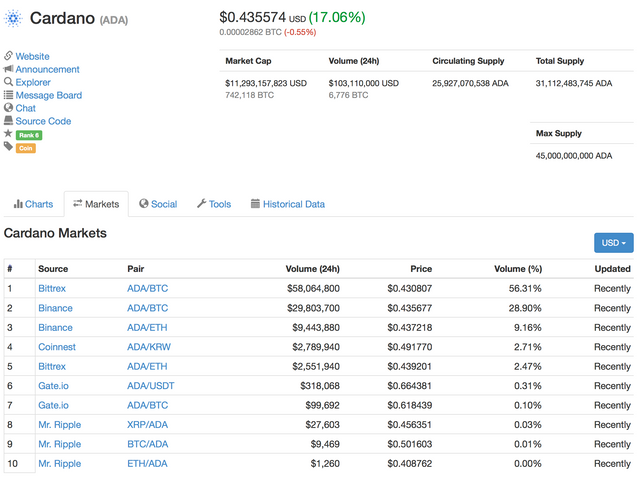Open the Website link
This screenshot has height=478, width=640.
click(x=33, y=56)
